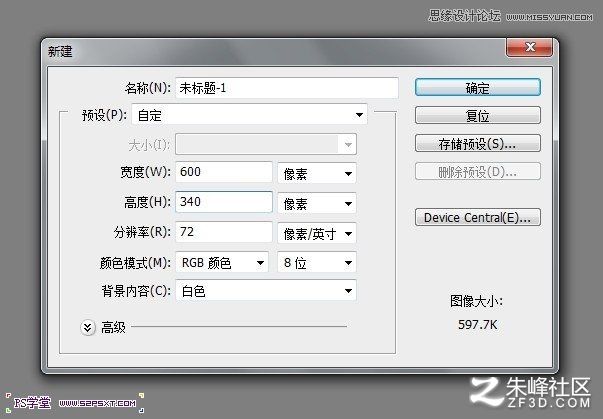Click the 宽度 field showing 600
The image size is (603, 419).
[x=224, y=172]
